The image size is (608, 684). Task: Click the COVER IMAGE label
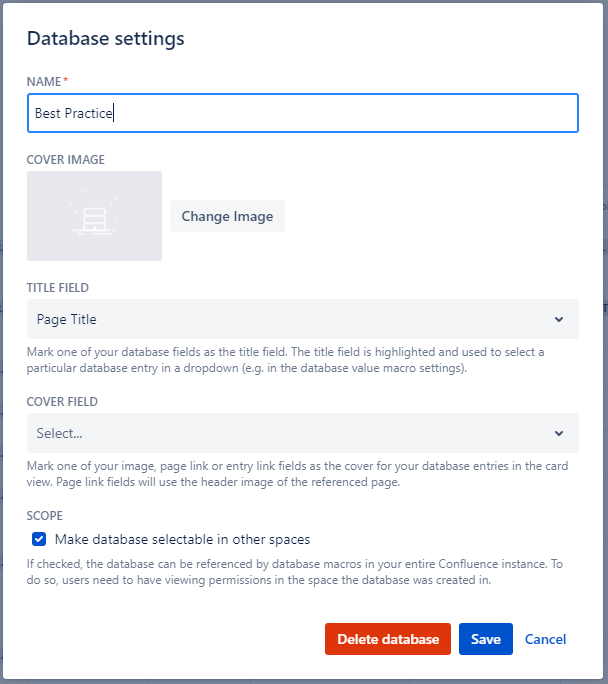coord(65,160)
